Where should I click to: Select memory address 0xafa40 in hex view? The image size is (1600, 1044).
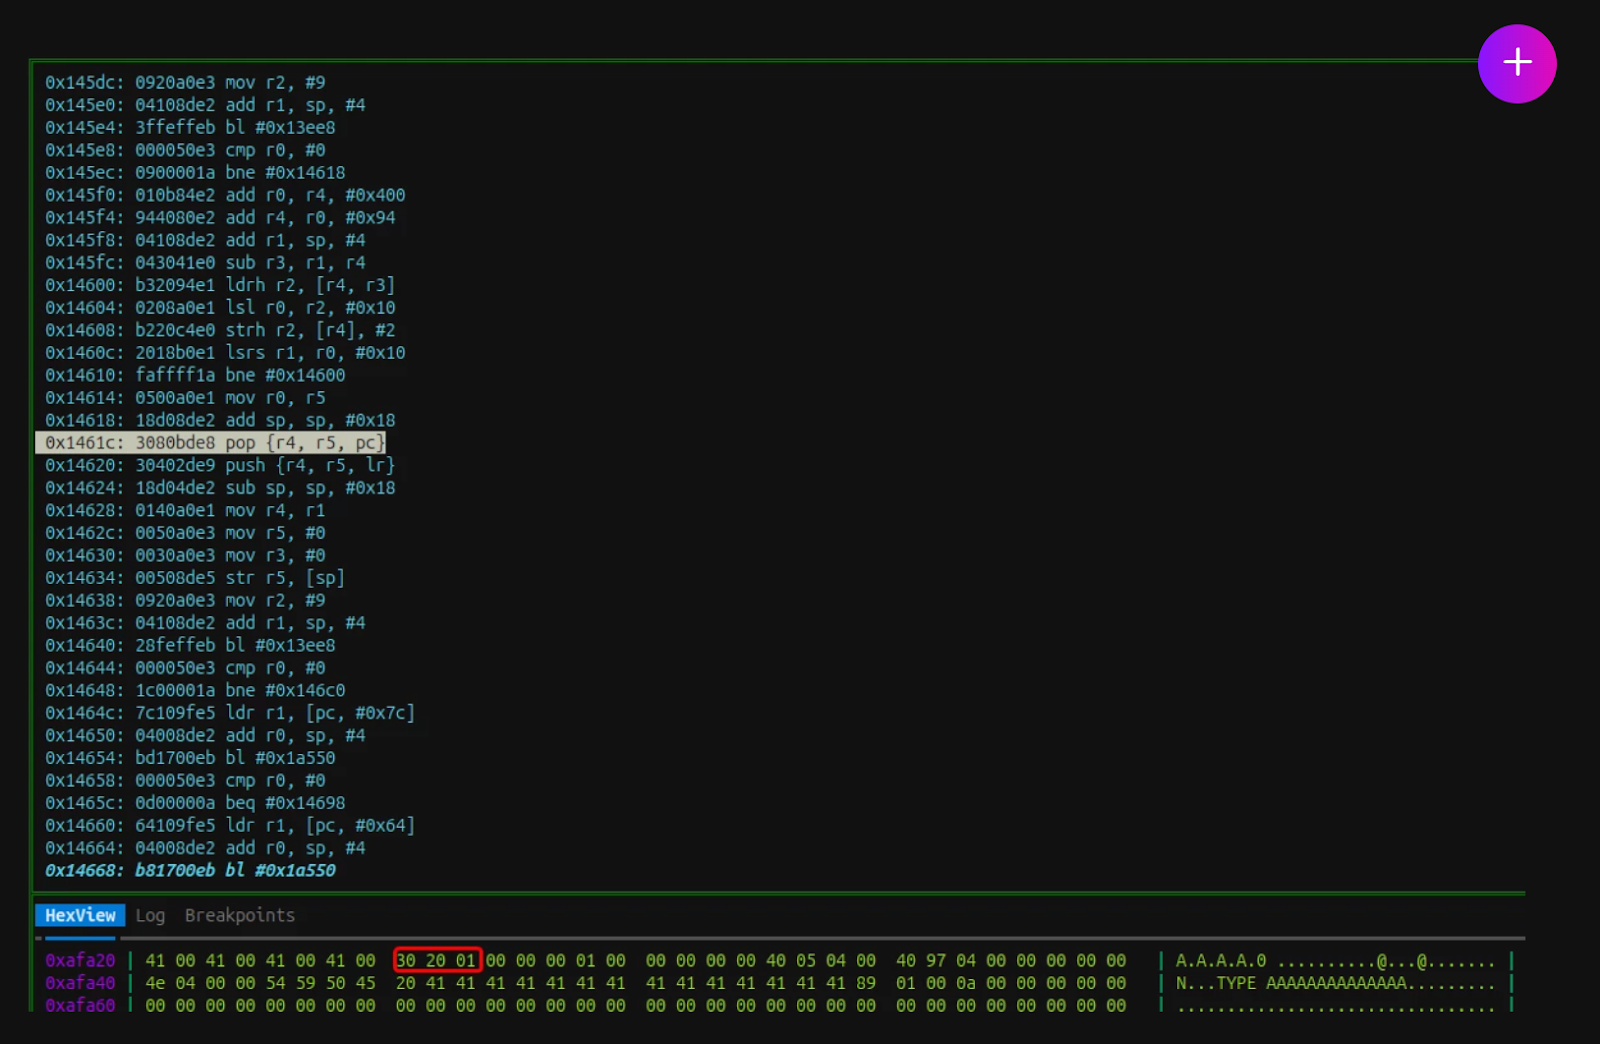[x=80, y=983]
